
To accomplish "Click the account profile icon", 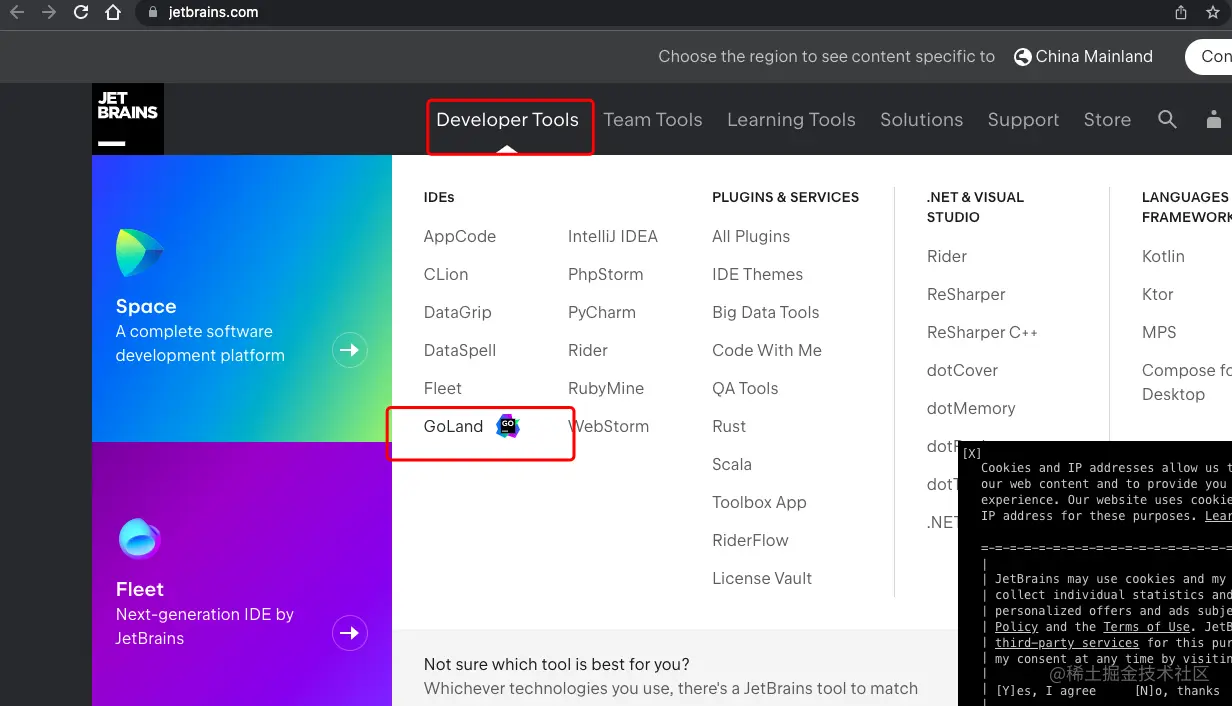I will (x=1214, y=119).
